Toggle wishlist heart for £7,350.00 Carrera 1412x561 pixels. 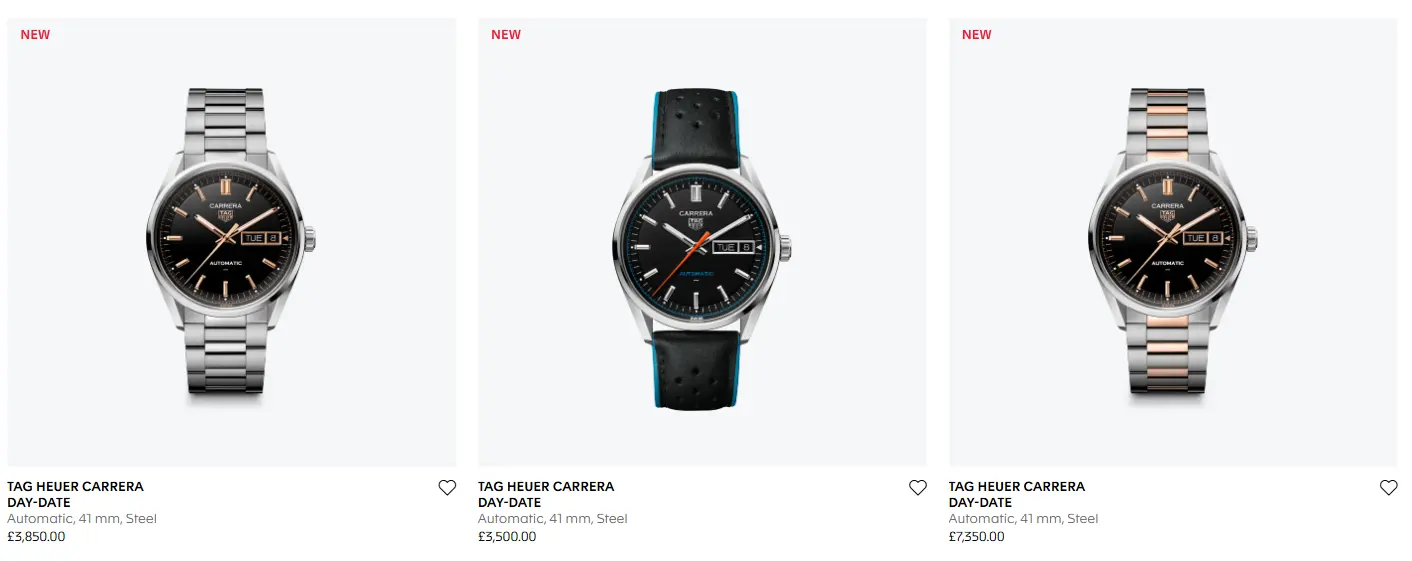click(1389, 488)
